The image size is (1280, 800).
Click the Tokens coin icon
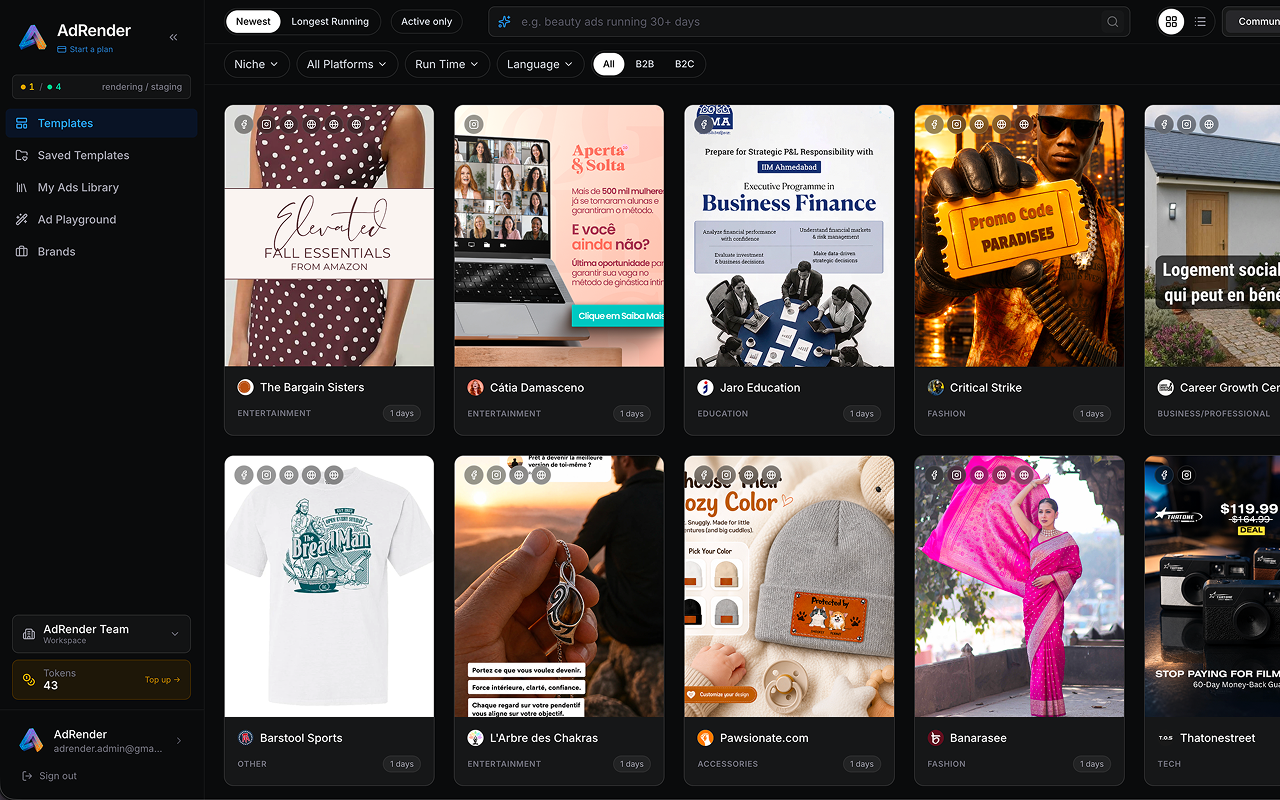click(x=29, y=680)
